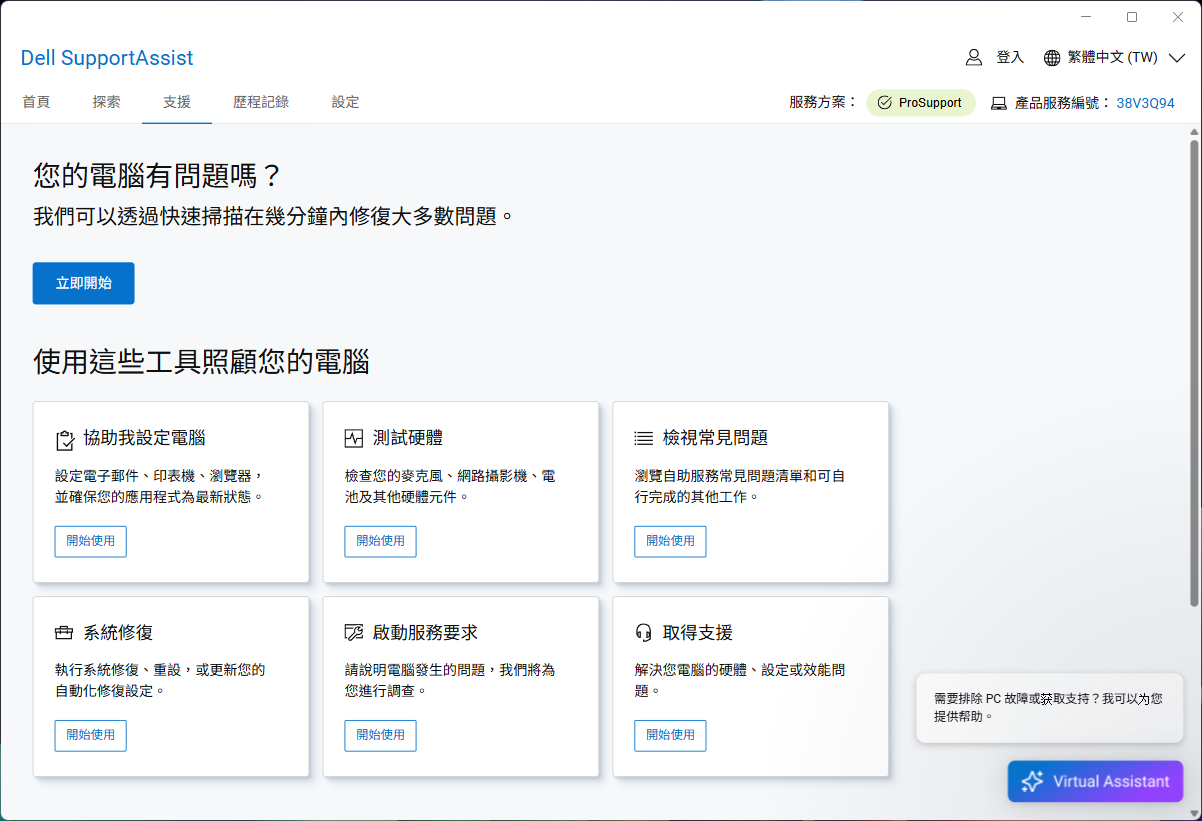Click 開始使用 under 取得支援
The image size is (1202, 821).
(670, 735)
